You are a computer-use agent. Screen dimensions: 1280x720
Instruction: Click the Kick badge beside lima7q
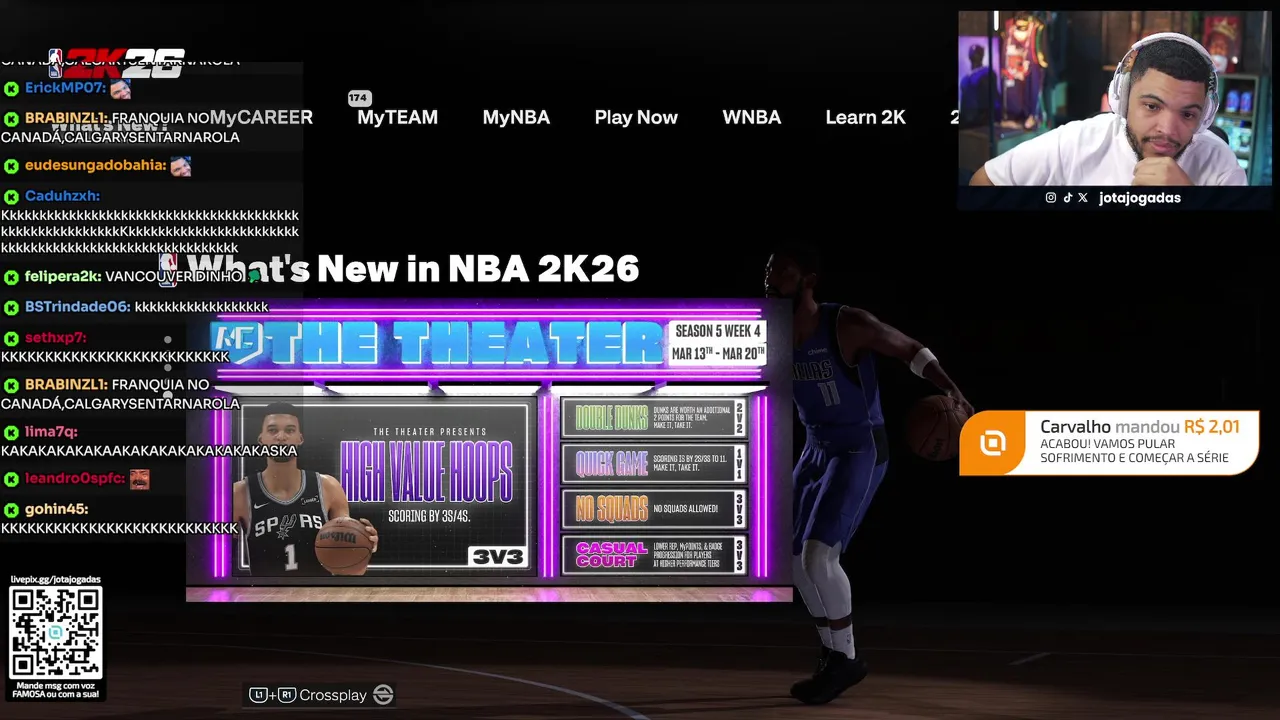pos(11,433)
